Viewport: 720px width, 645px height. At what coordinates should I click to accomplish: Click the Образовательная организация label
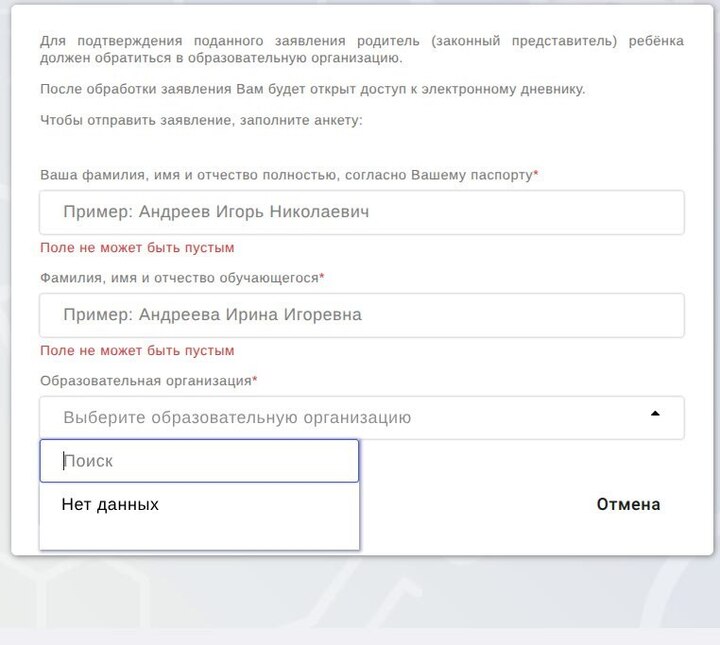point(148,381)
